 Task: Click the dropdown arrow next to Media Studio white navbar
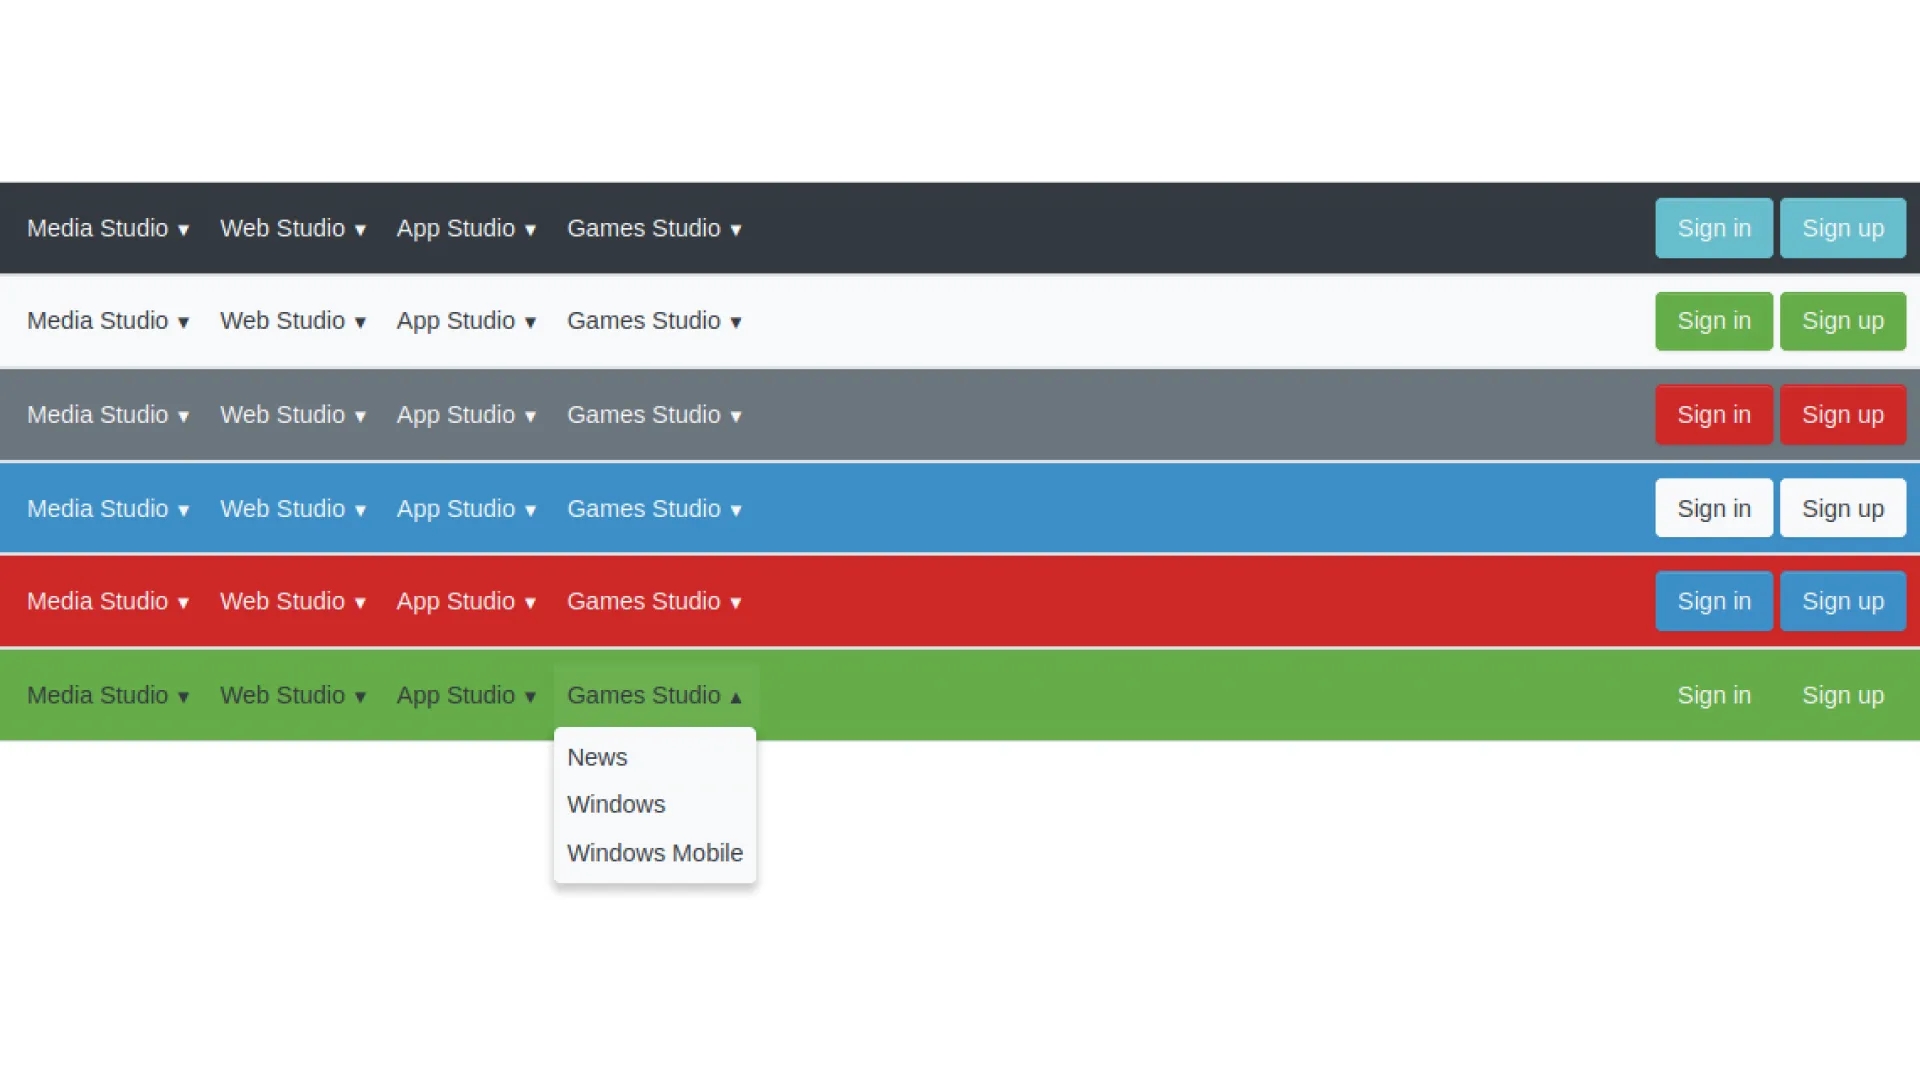183,322
